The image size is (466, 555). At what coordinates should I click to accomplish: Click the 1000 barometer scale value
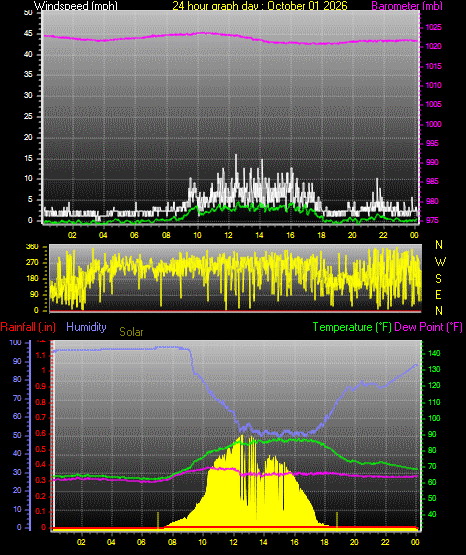(433, 124)
